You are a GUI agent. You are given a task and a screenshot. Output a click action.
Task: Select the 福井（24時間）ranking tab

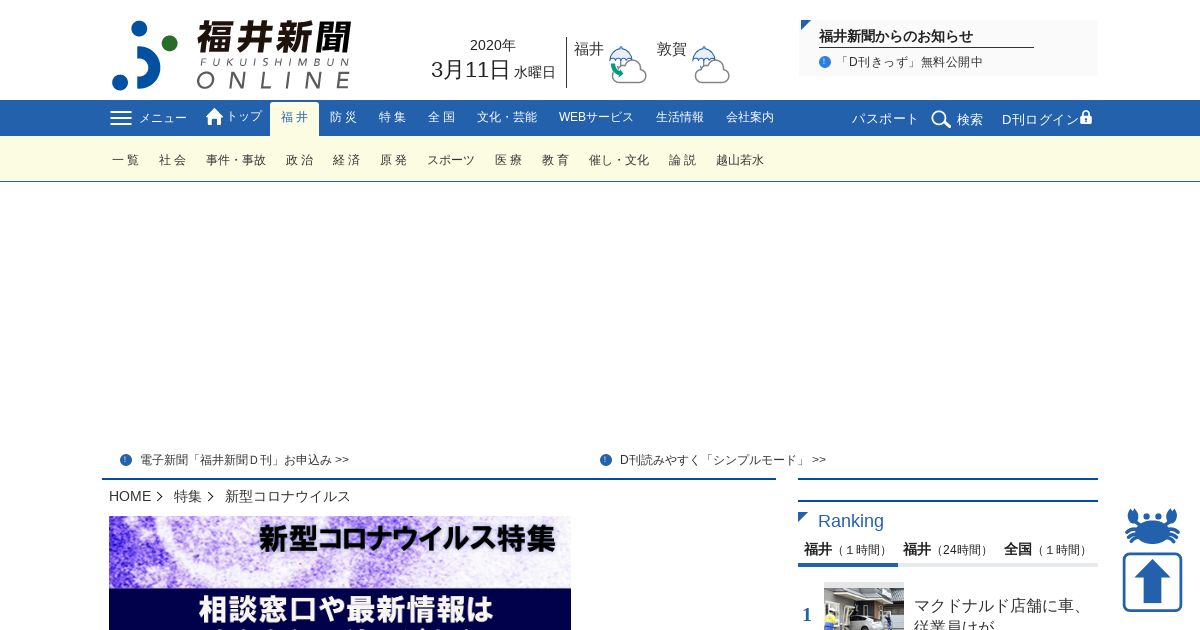948,550
